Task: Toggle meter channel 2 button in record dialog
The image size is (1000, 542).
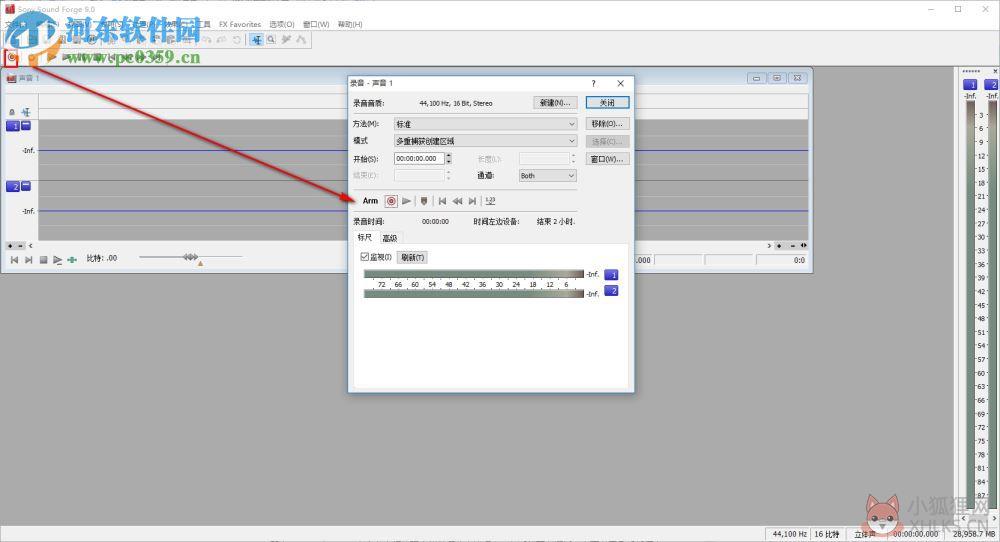Action: (611, 291)
